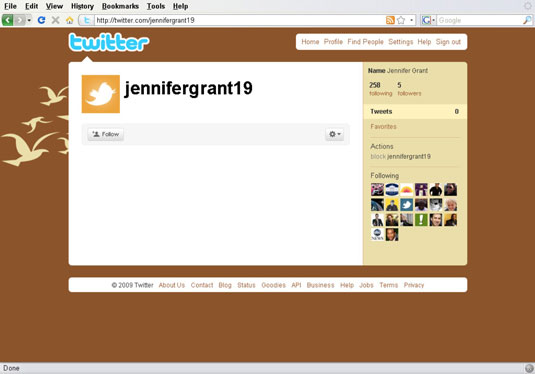This screenshot has width=535, height=374.
Task: Open Help footer link
Action: click(347, 285)
